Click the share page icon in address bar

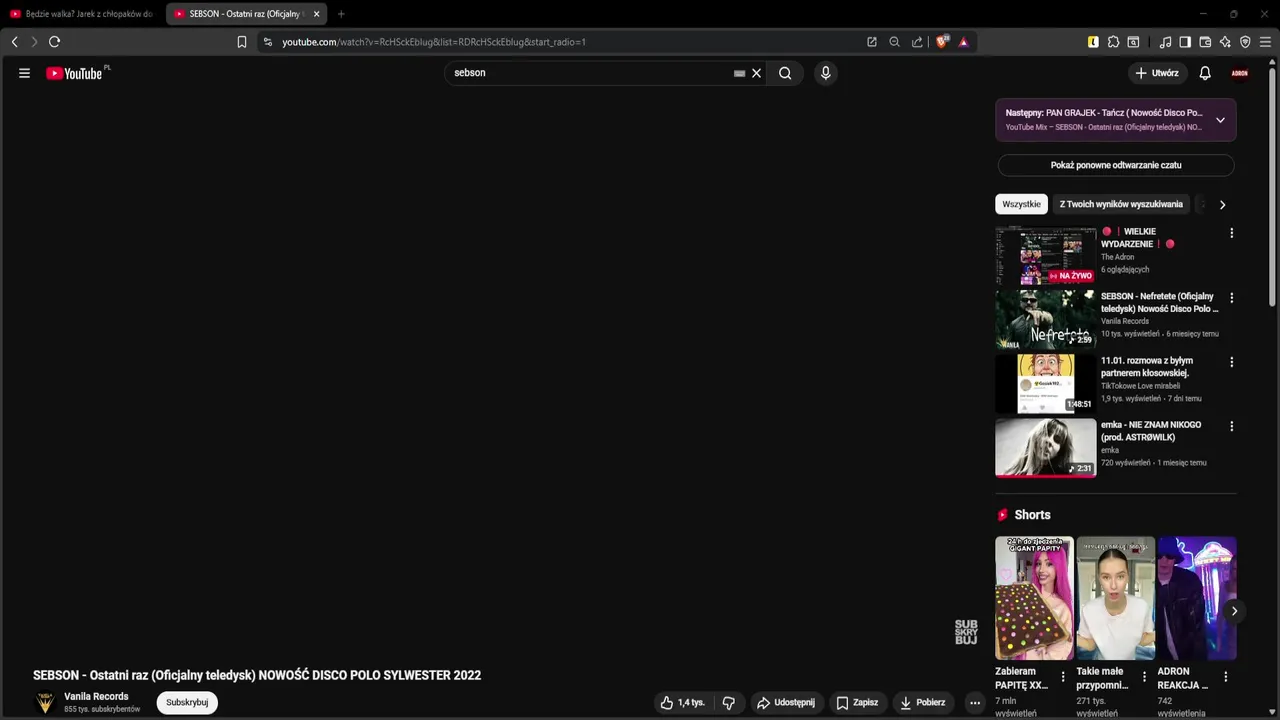click(x=917, y=42)
